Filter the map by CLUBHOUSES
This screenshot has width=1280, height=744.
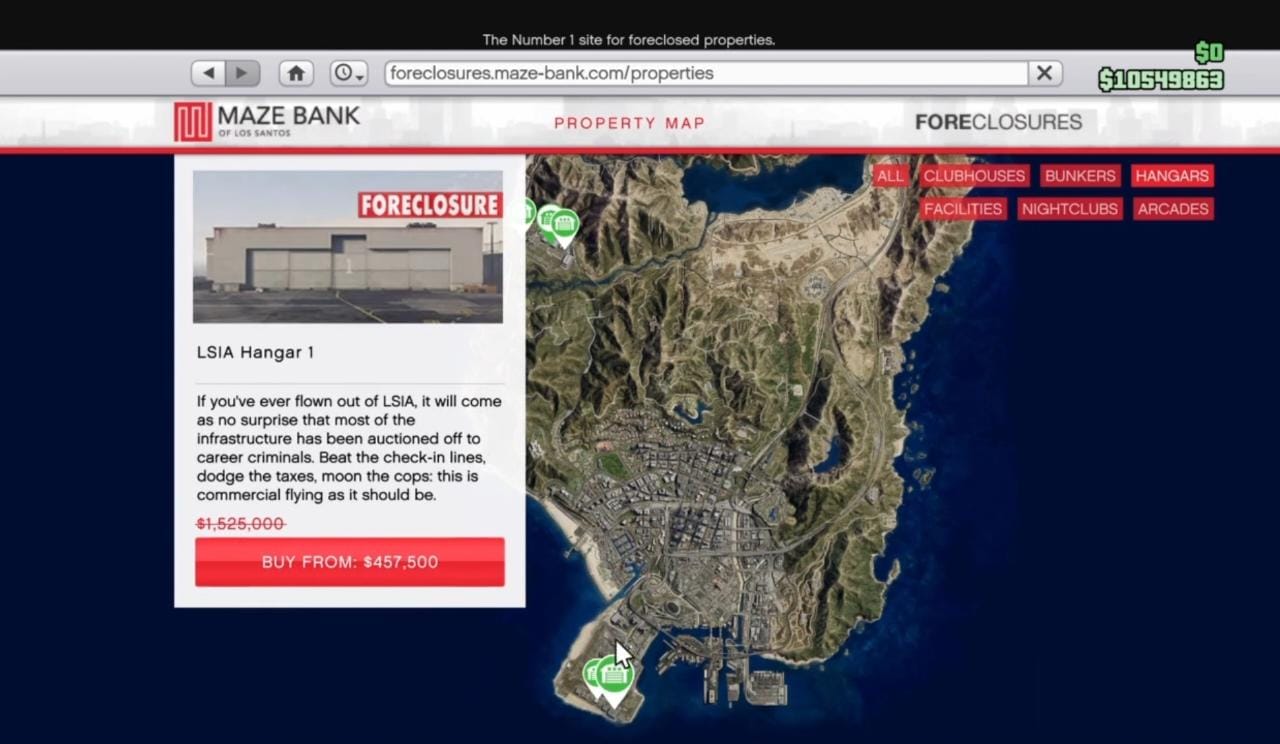(974, 176)
